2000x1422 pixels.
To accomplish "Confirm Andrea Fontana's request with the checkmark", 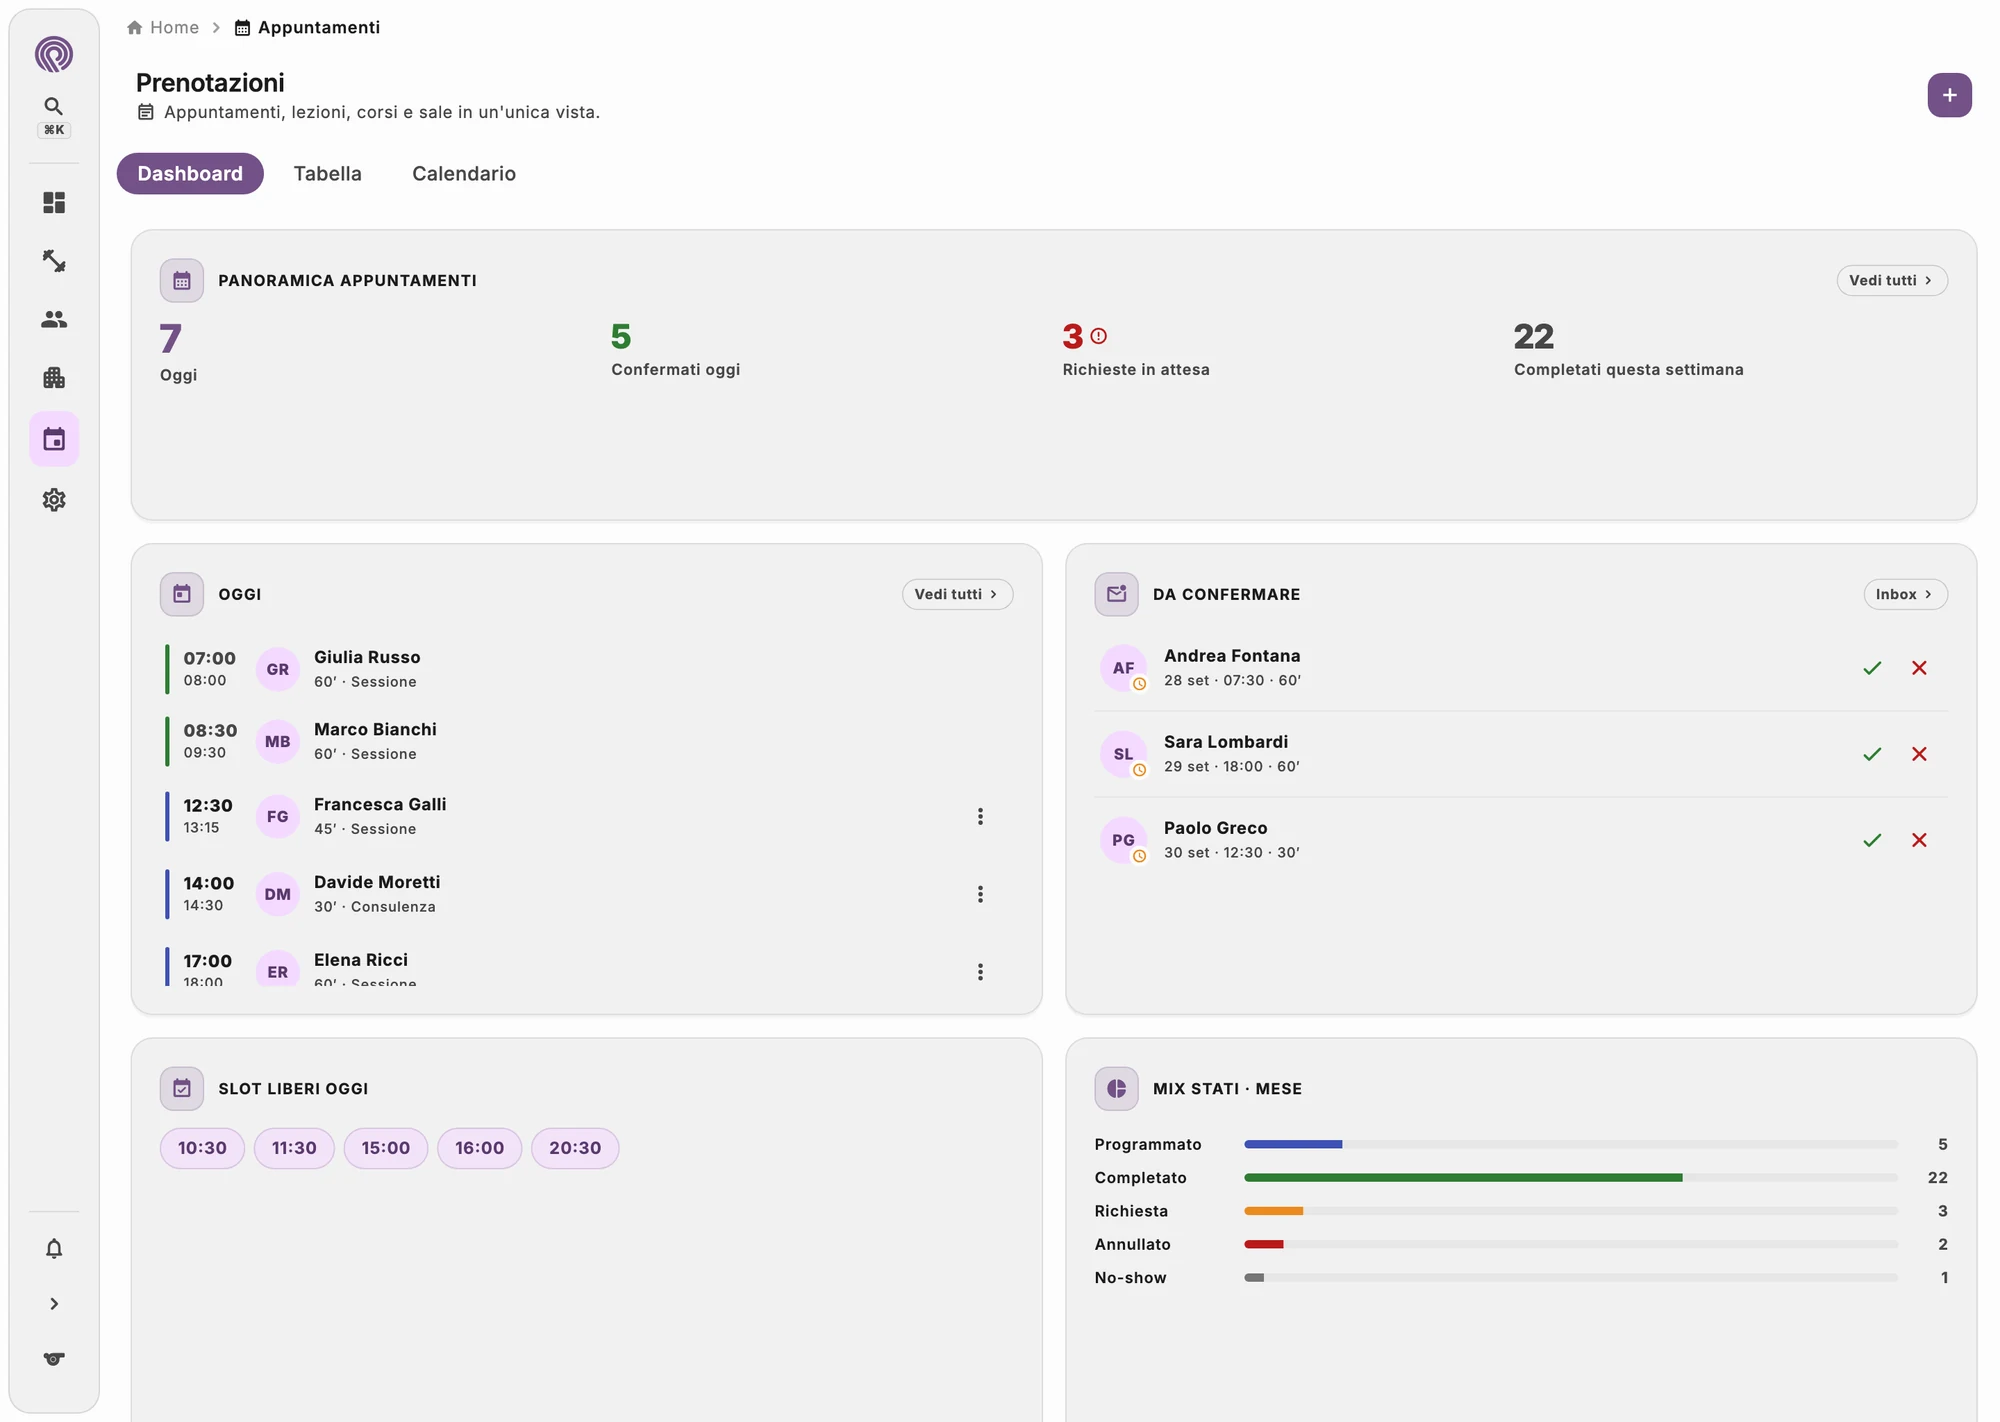I will click(1872, 668).
